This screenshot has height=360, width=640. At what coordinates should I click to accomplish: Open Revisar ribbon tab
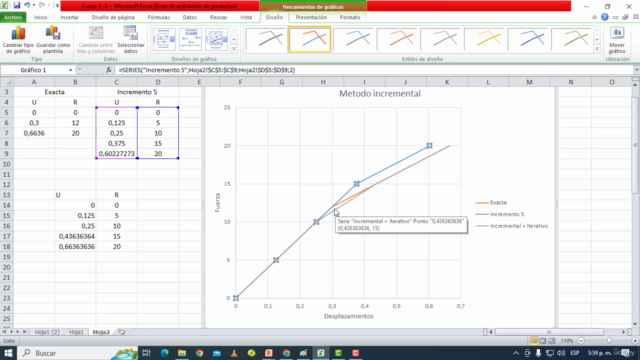218,18
